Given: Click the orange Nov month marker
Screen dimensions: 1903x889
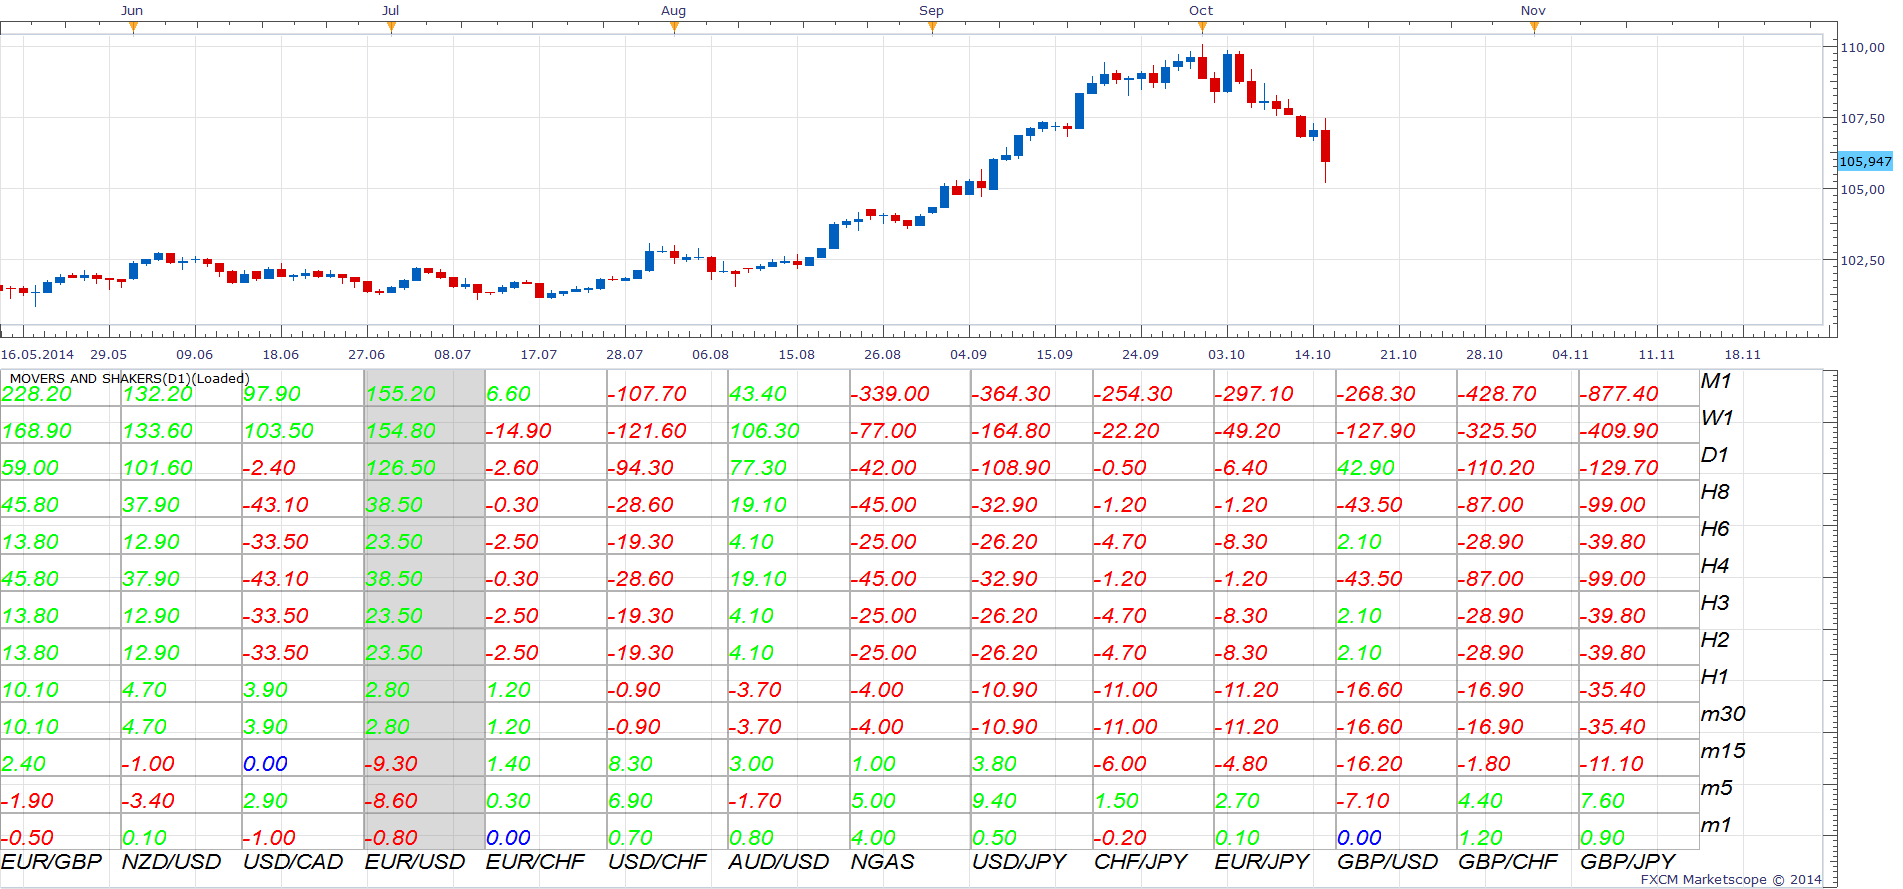Looking at the screenshot, I should [1534, 27].
